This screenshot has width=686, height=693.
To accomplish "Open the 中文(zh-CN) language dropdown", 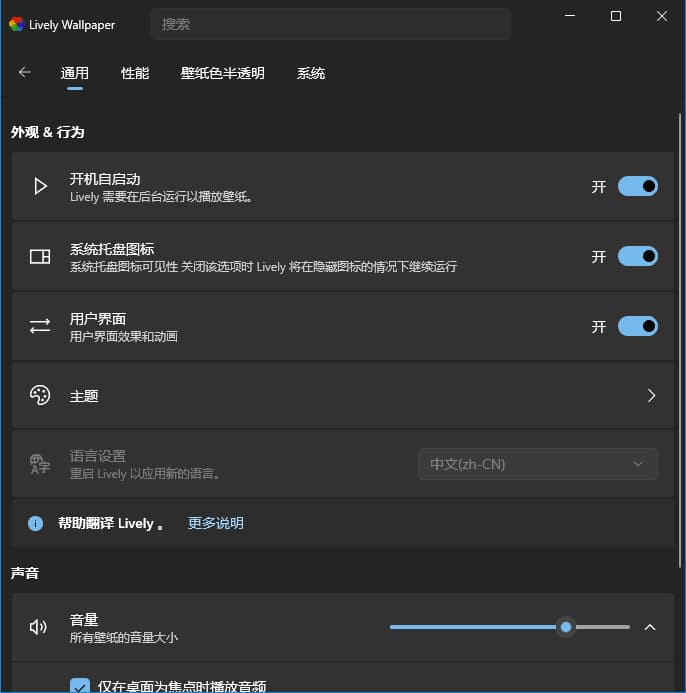I will [x=537, y=464].
